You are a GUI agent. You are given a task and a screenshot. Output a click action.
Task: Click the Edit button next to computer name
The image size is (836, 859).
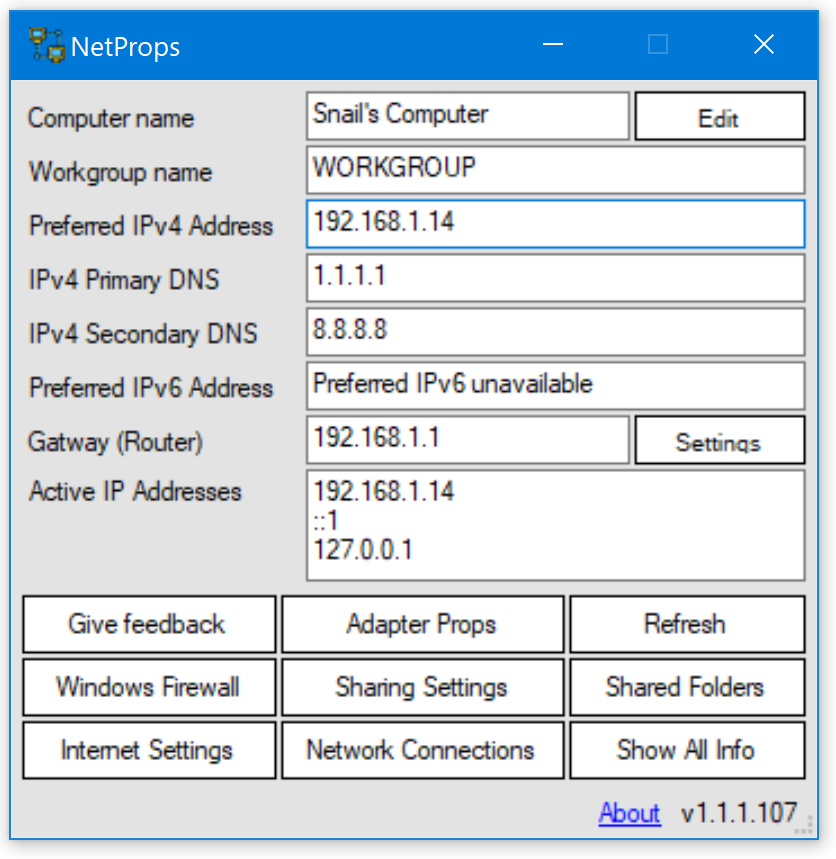719,116
